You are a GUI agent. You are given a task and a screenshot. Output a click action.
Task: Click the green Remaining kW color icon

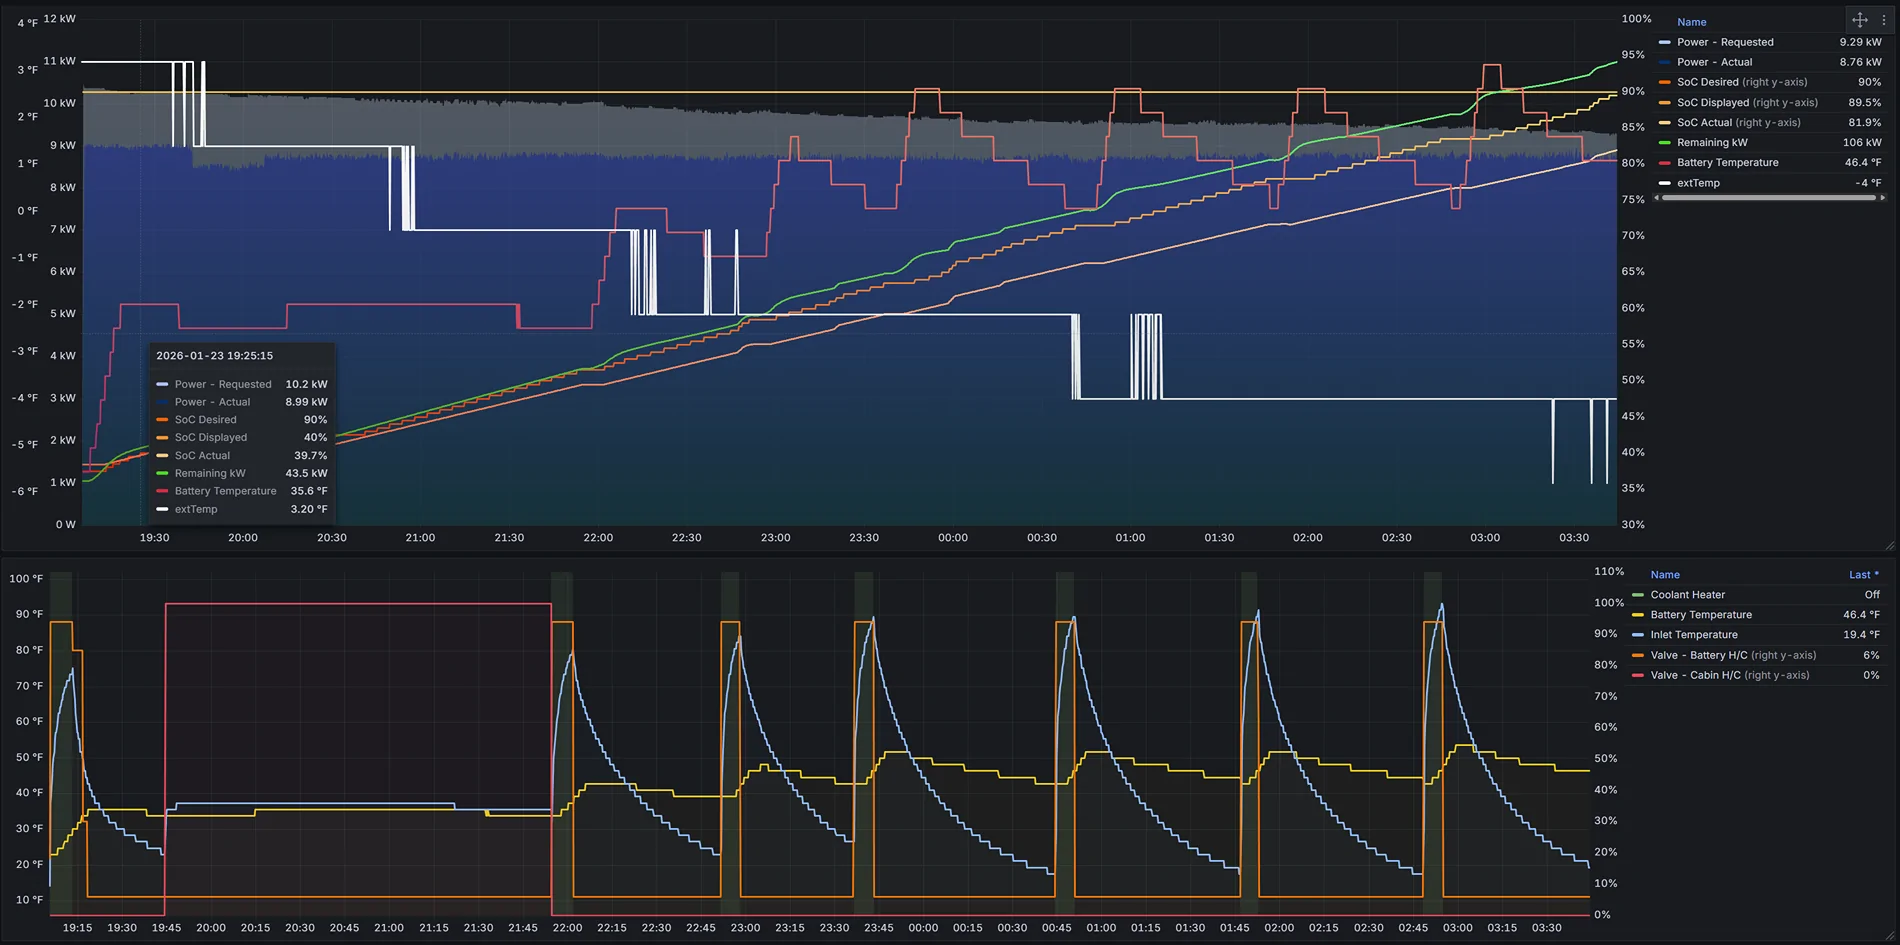pyautogui.click(x=1664, y=143)
